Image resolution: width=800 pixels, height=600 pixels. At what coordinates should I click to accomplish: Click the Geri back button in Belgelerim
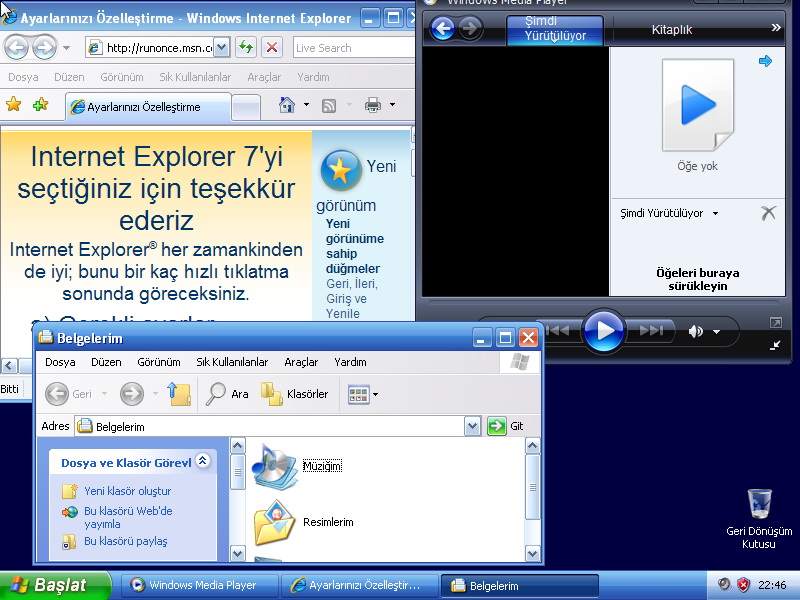[69, 394]
